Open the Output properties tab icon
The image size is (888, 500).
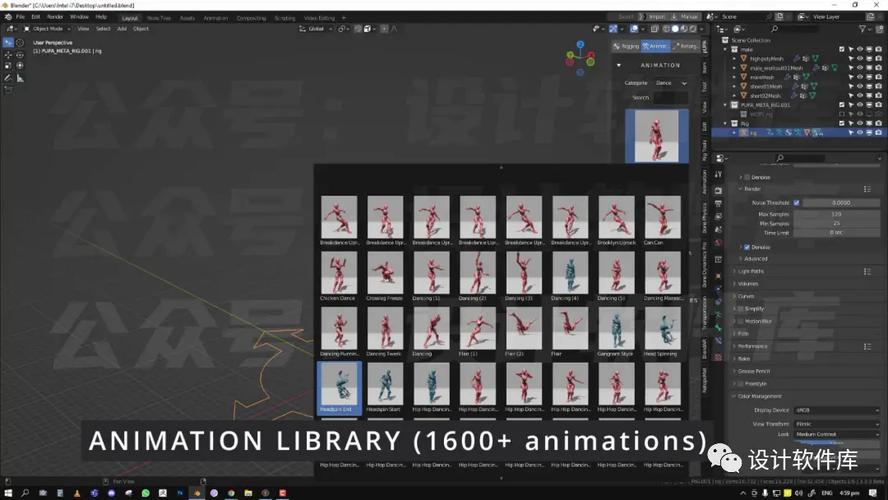point(718,203)
